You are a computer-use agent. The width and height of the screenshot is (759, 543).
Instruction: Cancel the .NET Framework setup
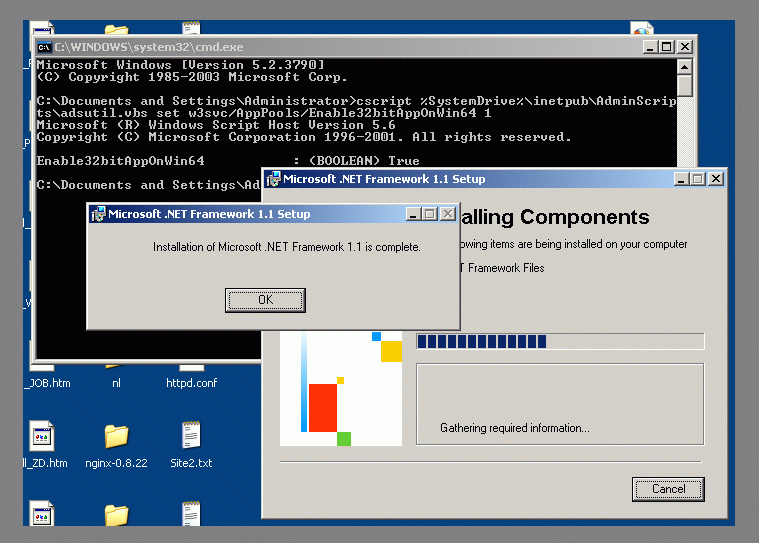click(668, 489)
